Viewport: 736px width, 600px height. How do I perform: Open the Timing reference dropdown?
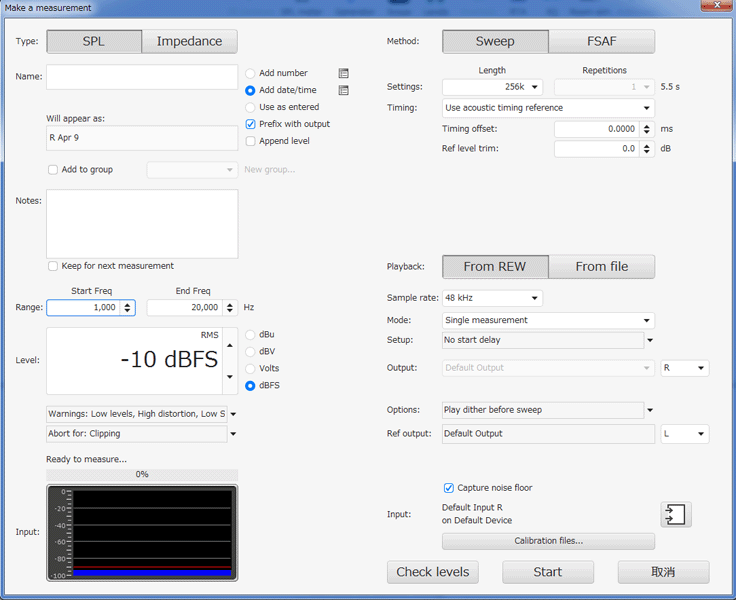pyautogui.click(x=548, y=108)
